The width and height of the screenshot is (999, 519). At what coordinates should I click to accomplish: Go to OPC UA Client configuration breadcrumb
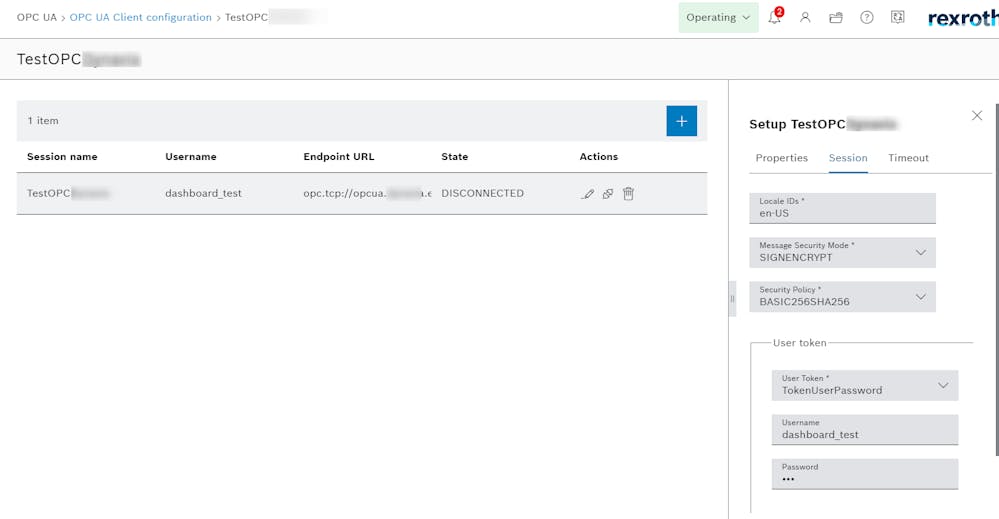pos(140,18)
